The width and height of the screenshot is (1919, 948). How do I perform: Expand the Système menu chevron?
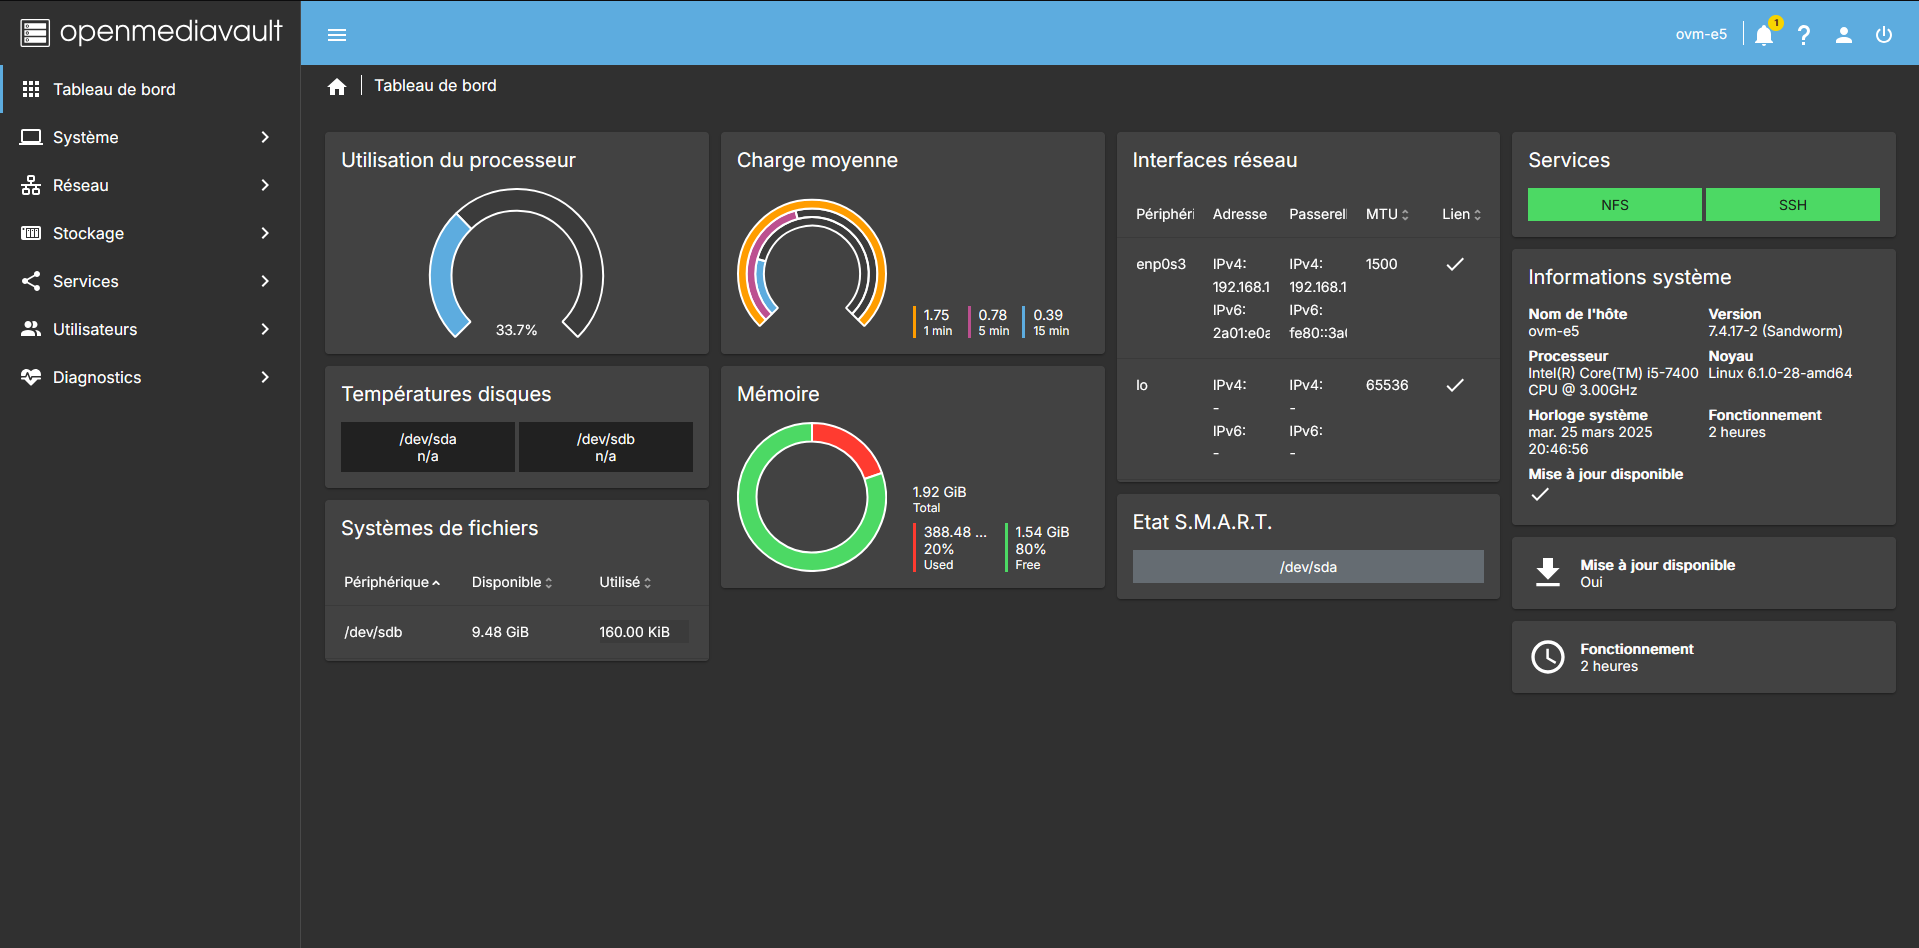(265, 137)
